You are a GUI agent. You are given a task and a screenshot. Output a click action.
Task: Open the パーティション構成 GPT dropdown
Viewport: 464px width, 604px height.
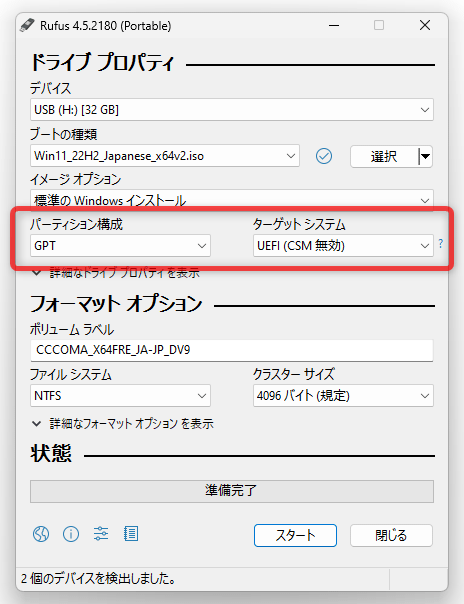pos(121,246)
